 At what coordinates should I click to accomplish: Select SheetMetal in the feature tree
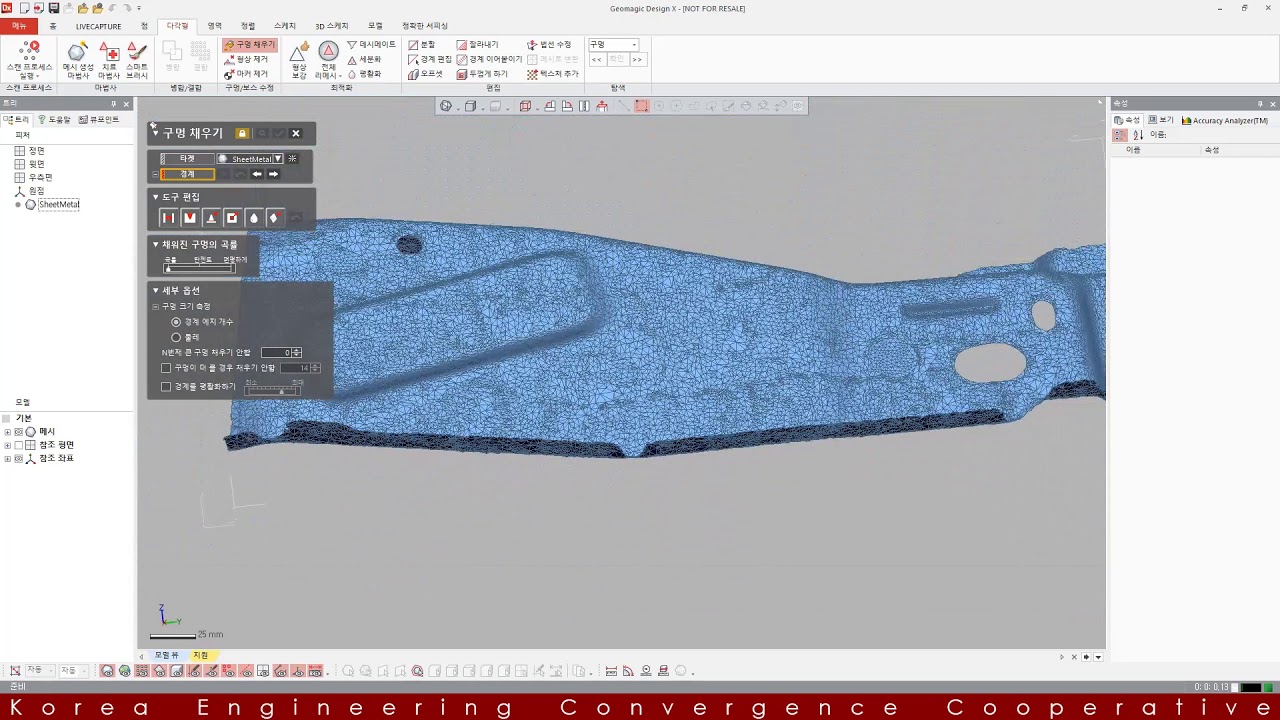59,205
